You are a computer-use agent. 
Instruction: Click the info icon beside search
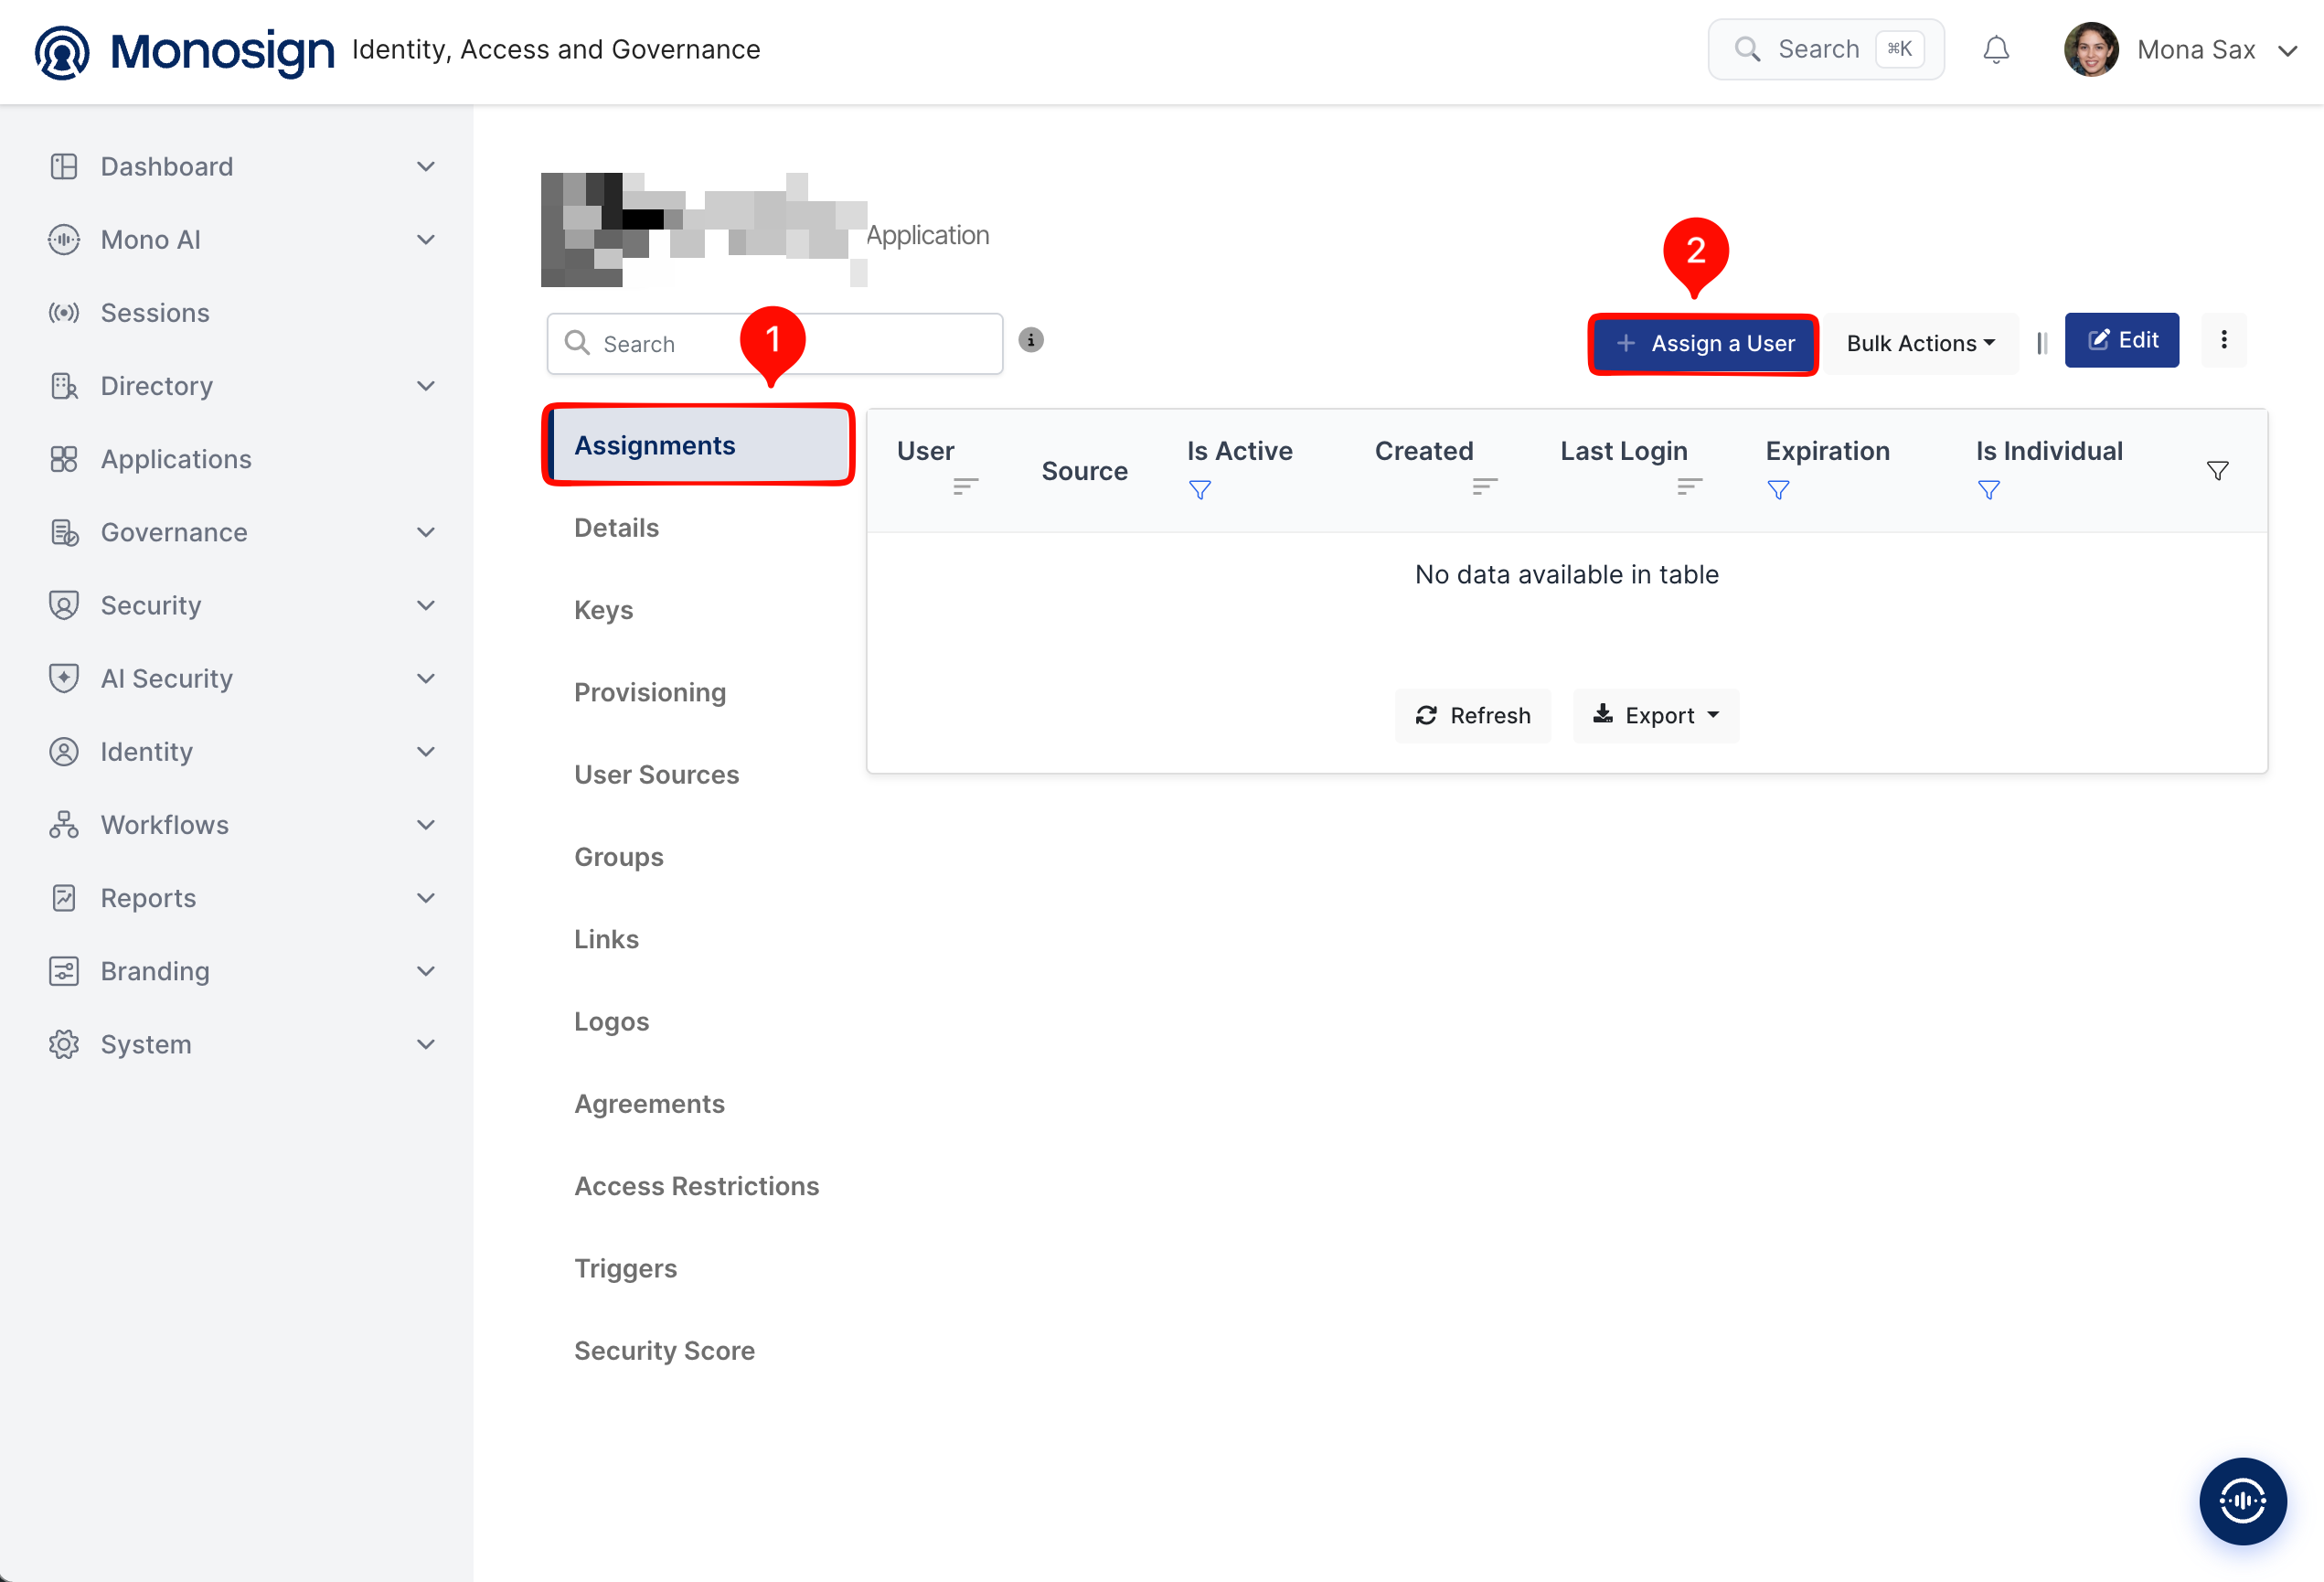1030,340
